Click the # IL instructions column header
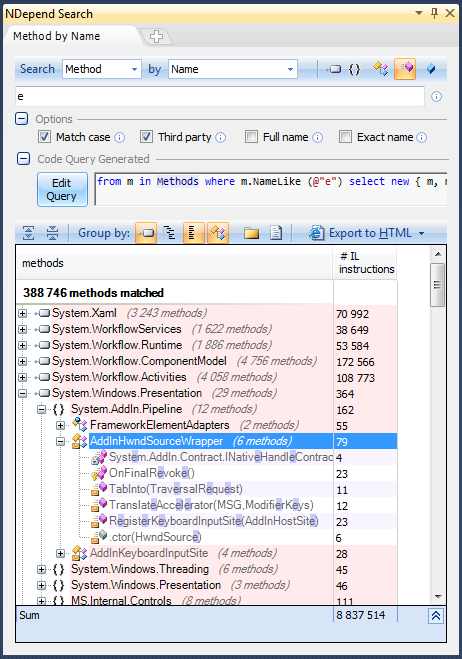This screenshot has width=462, height=659. (x=365, y=263)
